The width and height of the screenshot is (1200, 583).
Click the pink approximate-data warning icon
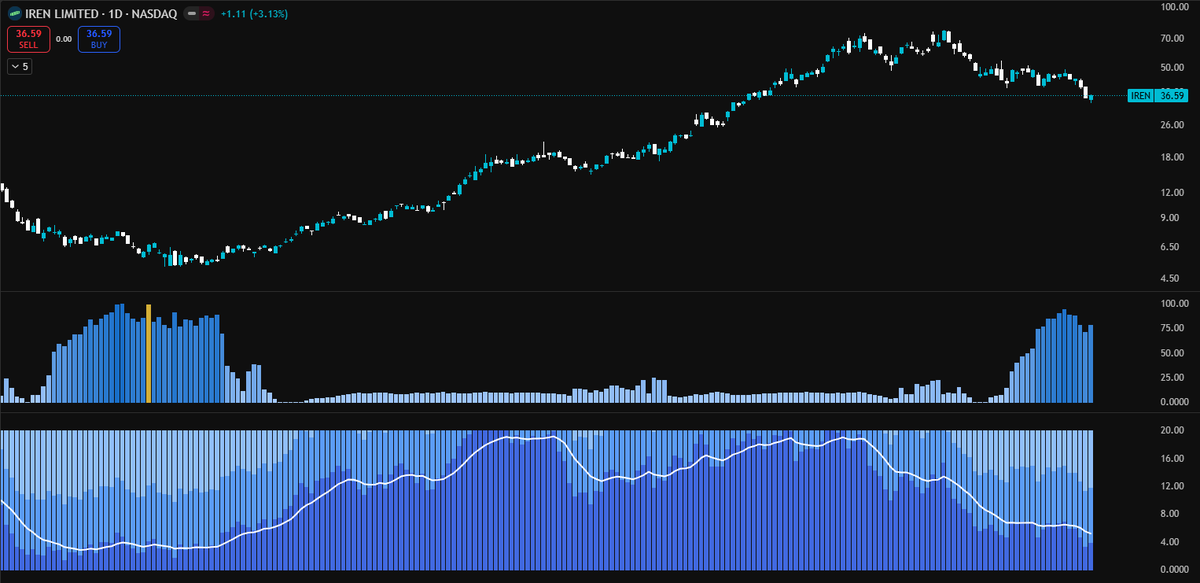click(206, 14)
